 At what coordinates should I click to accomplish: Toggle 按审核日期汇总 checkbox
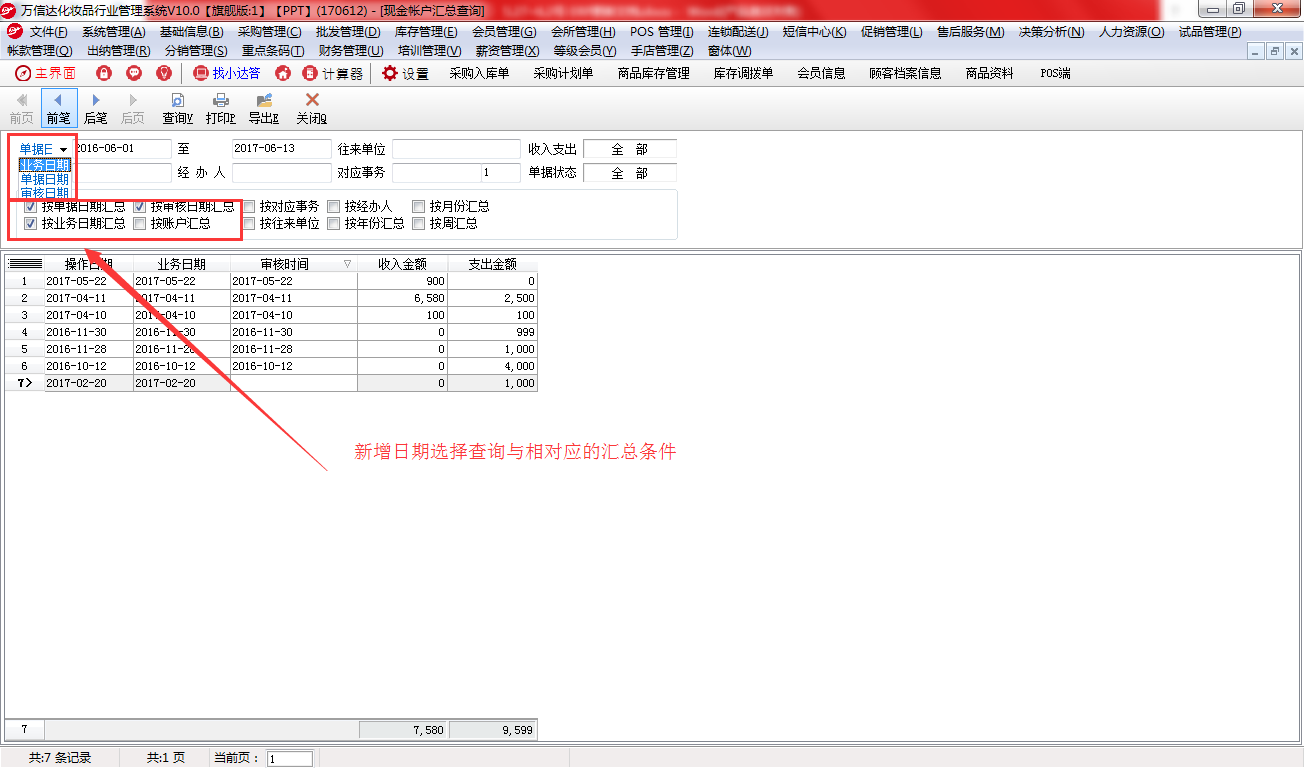pos(140,207)
